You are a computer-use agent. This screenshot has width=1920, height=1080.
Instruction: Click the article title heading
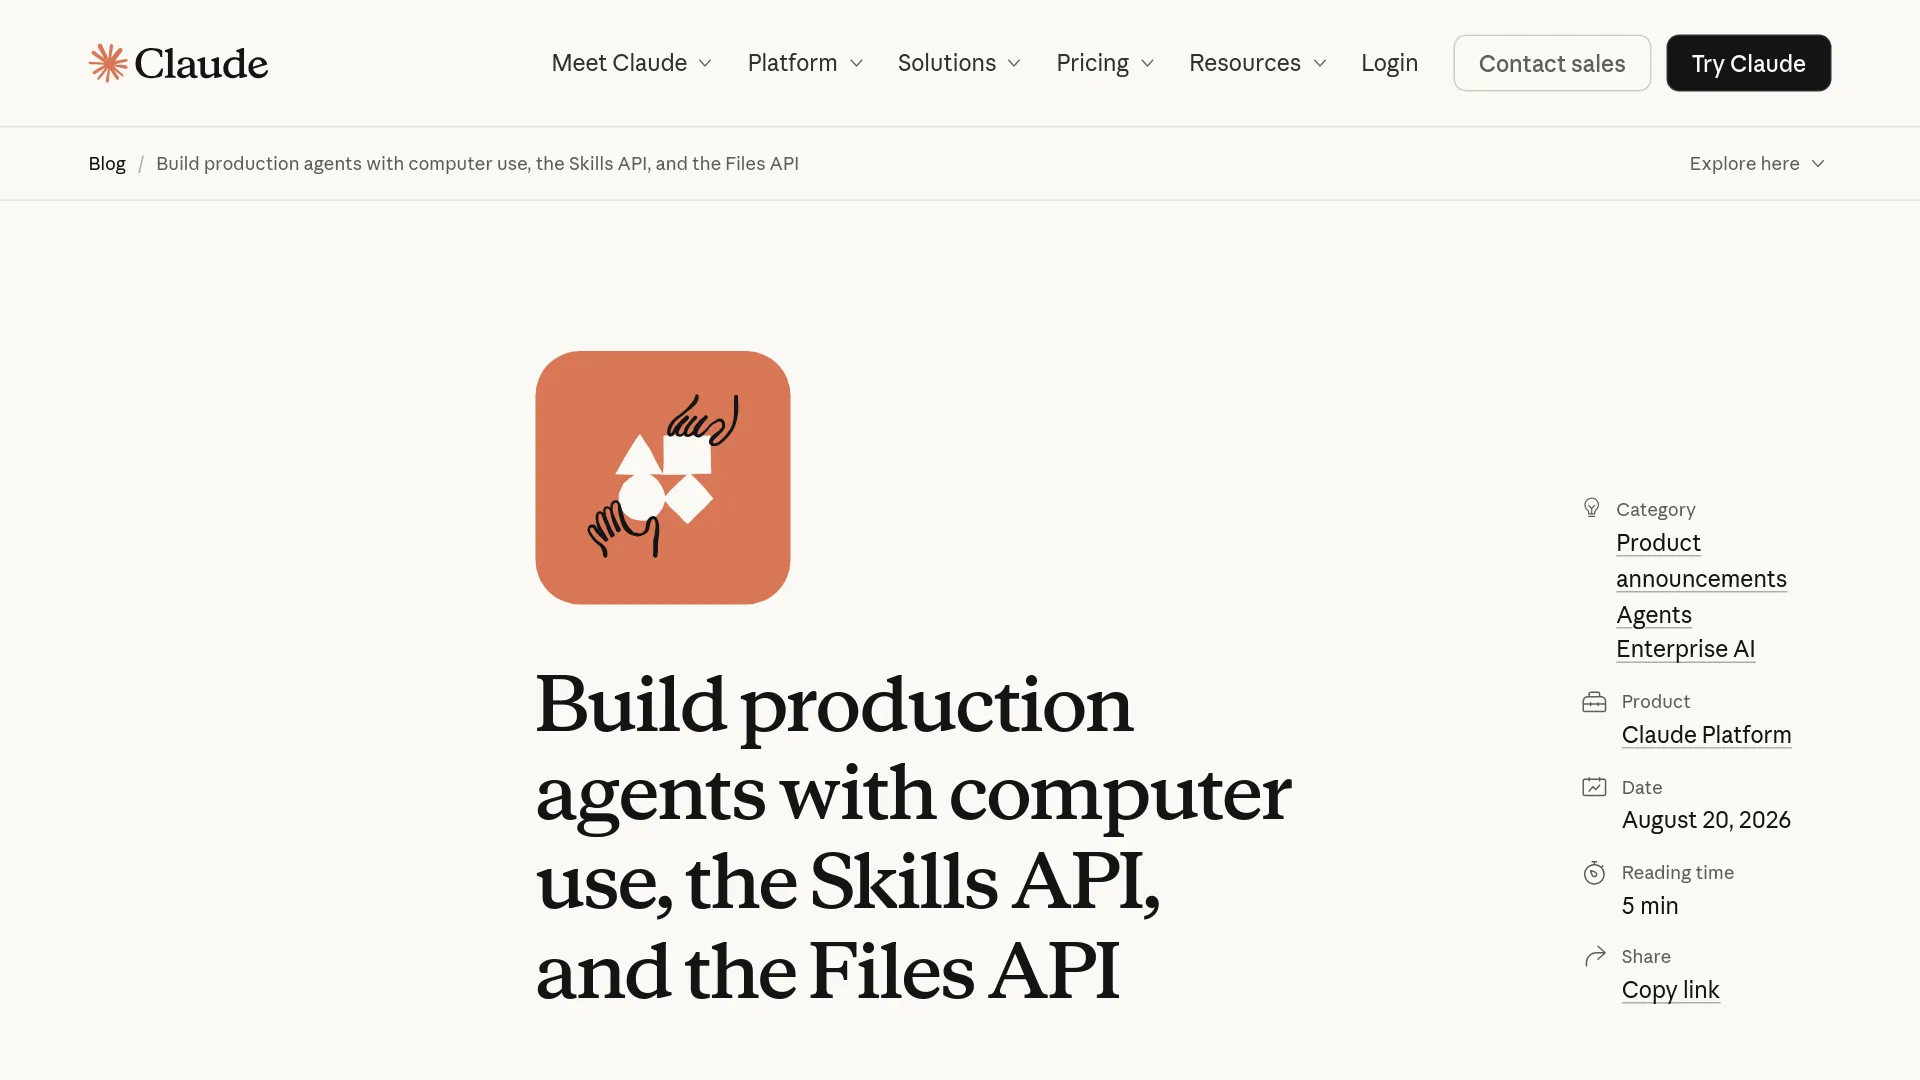pyautogui.click(x=913, y=838)
